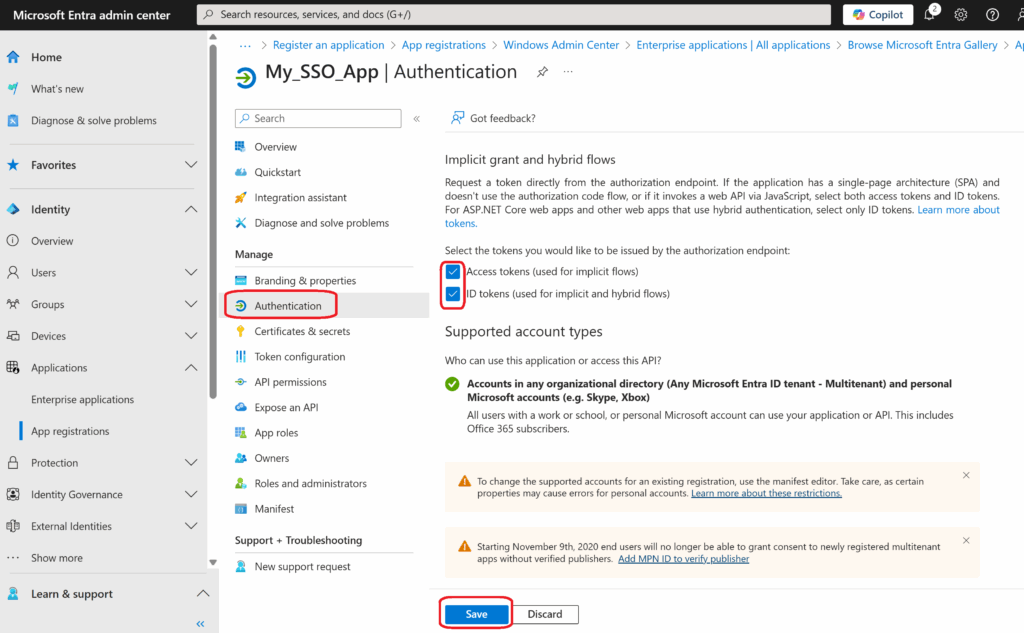The width and height of the screenshot is (1024, 633).
Task: Expand the Devices chevron
Action: click(x=190, y=336)
